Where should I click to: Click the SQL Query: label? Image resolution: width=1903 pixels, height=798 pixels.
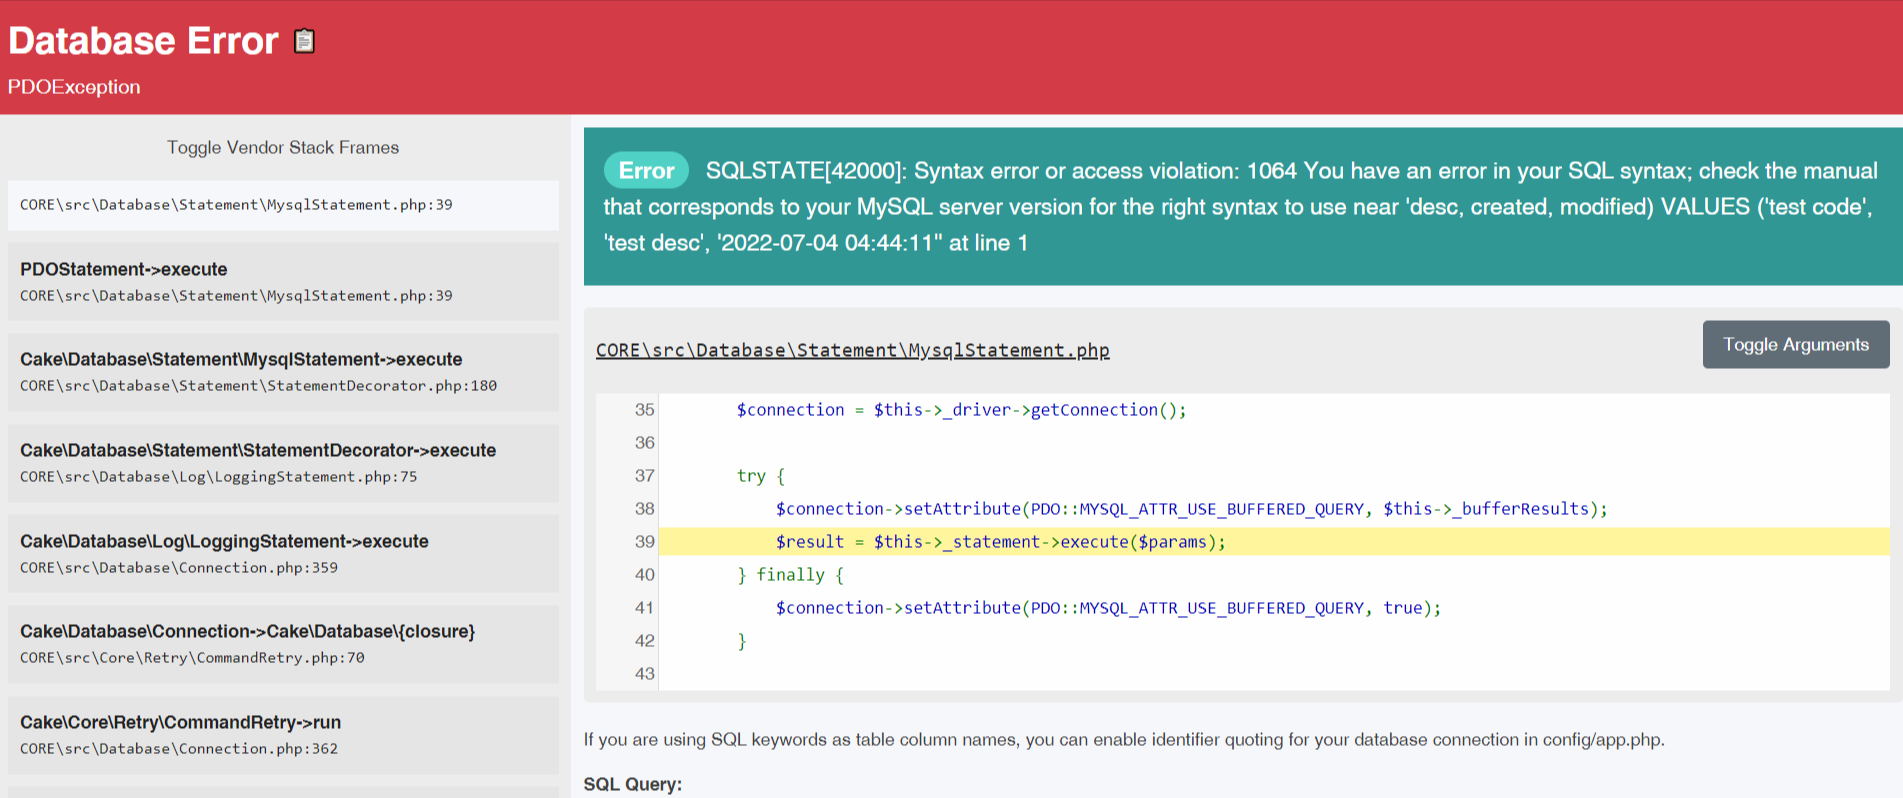(x=633, y=784)
